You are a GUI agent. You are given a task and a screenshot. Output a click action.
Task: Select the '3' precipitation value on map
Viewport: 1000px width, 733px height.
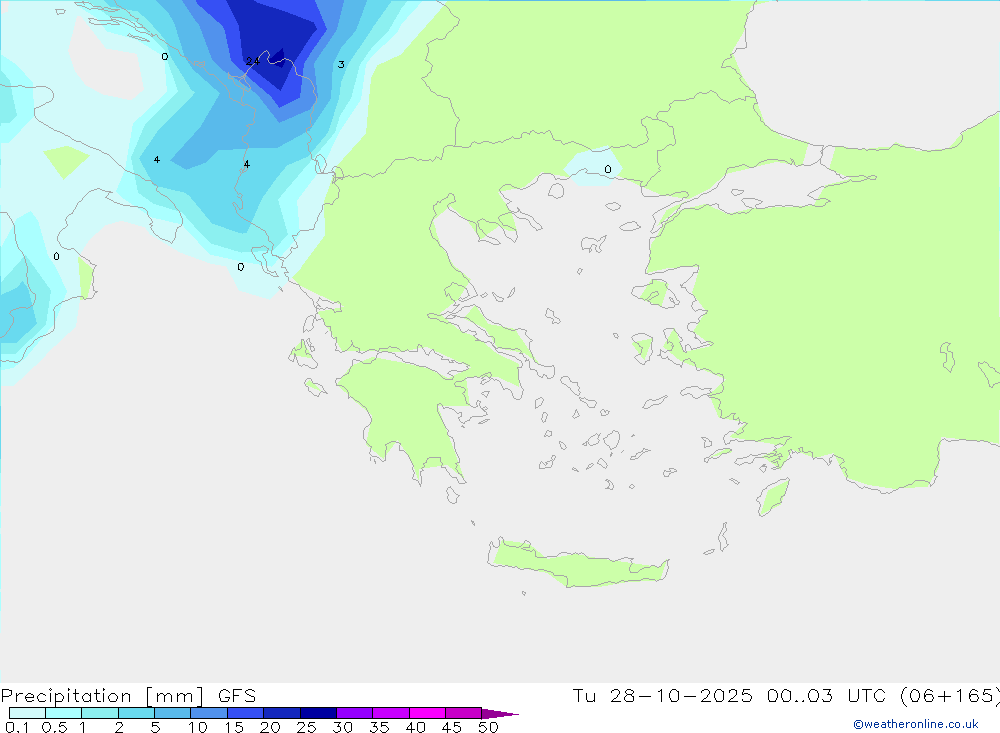341,64
